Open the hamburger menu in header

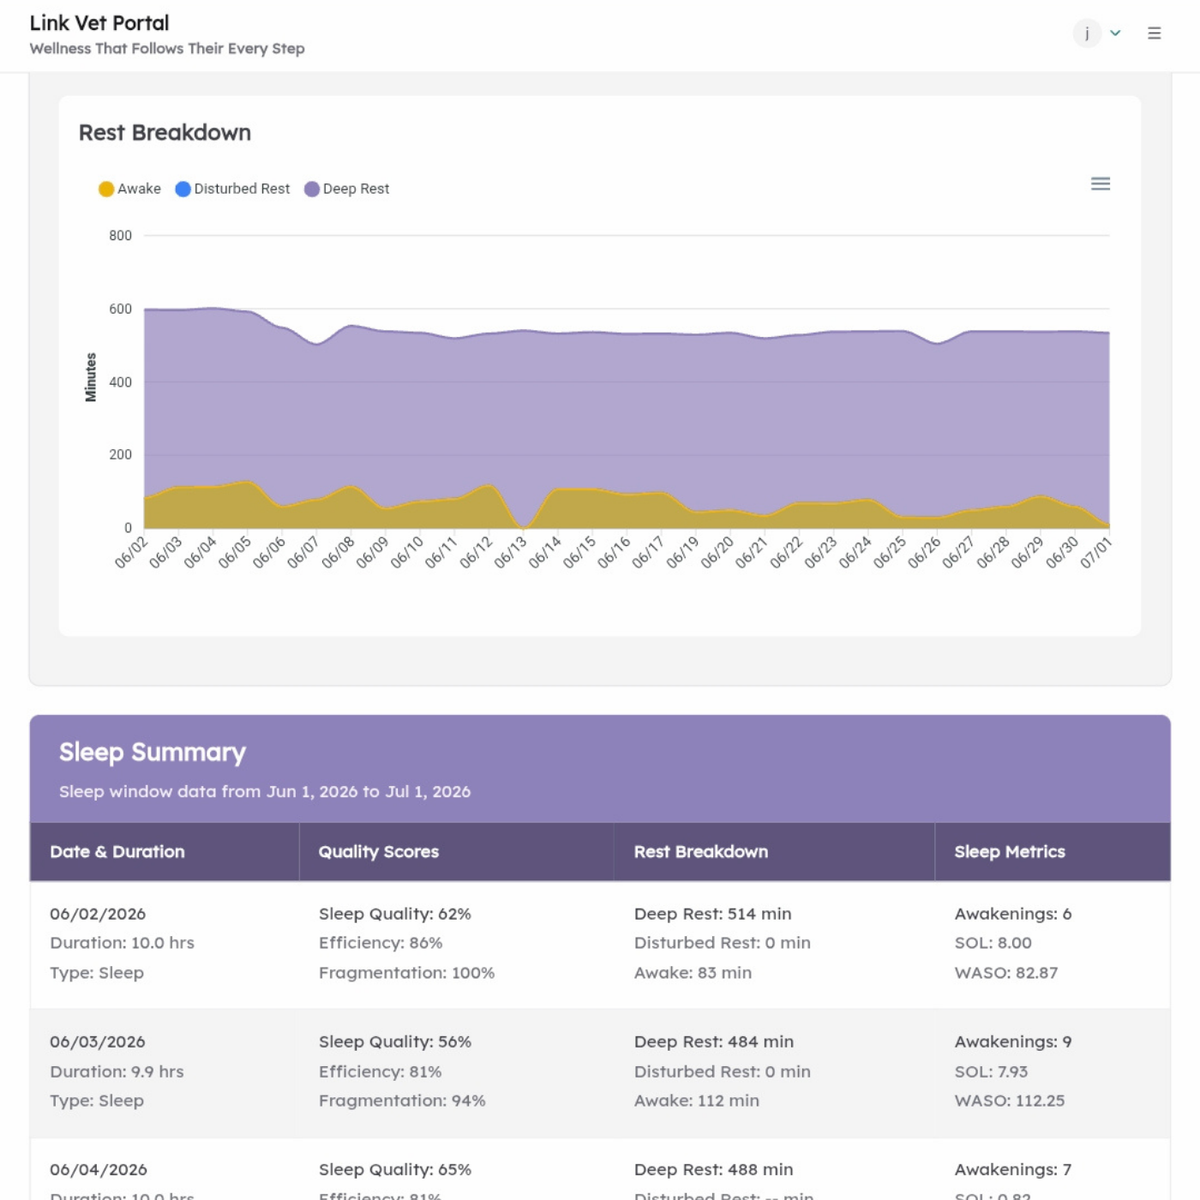click(x=1154, y=33)
